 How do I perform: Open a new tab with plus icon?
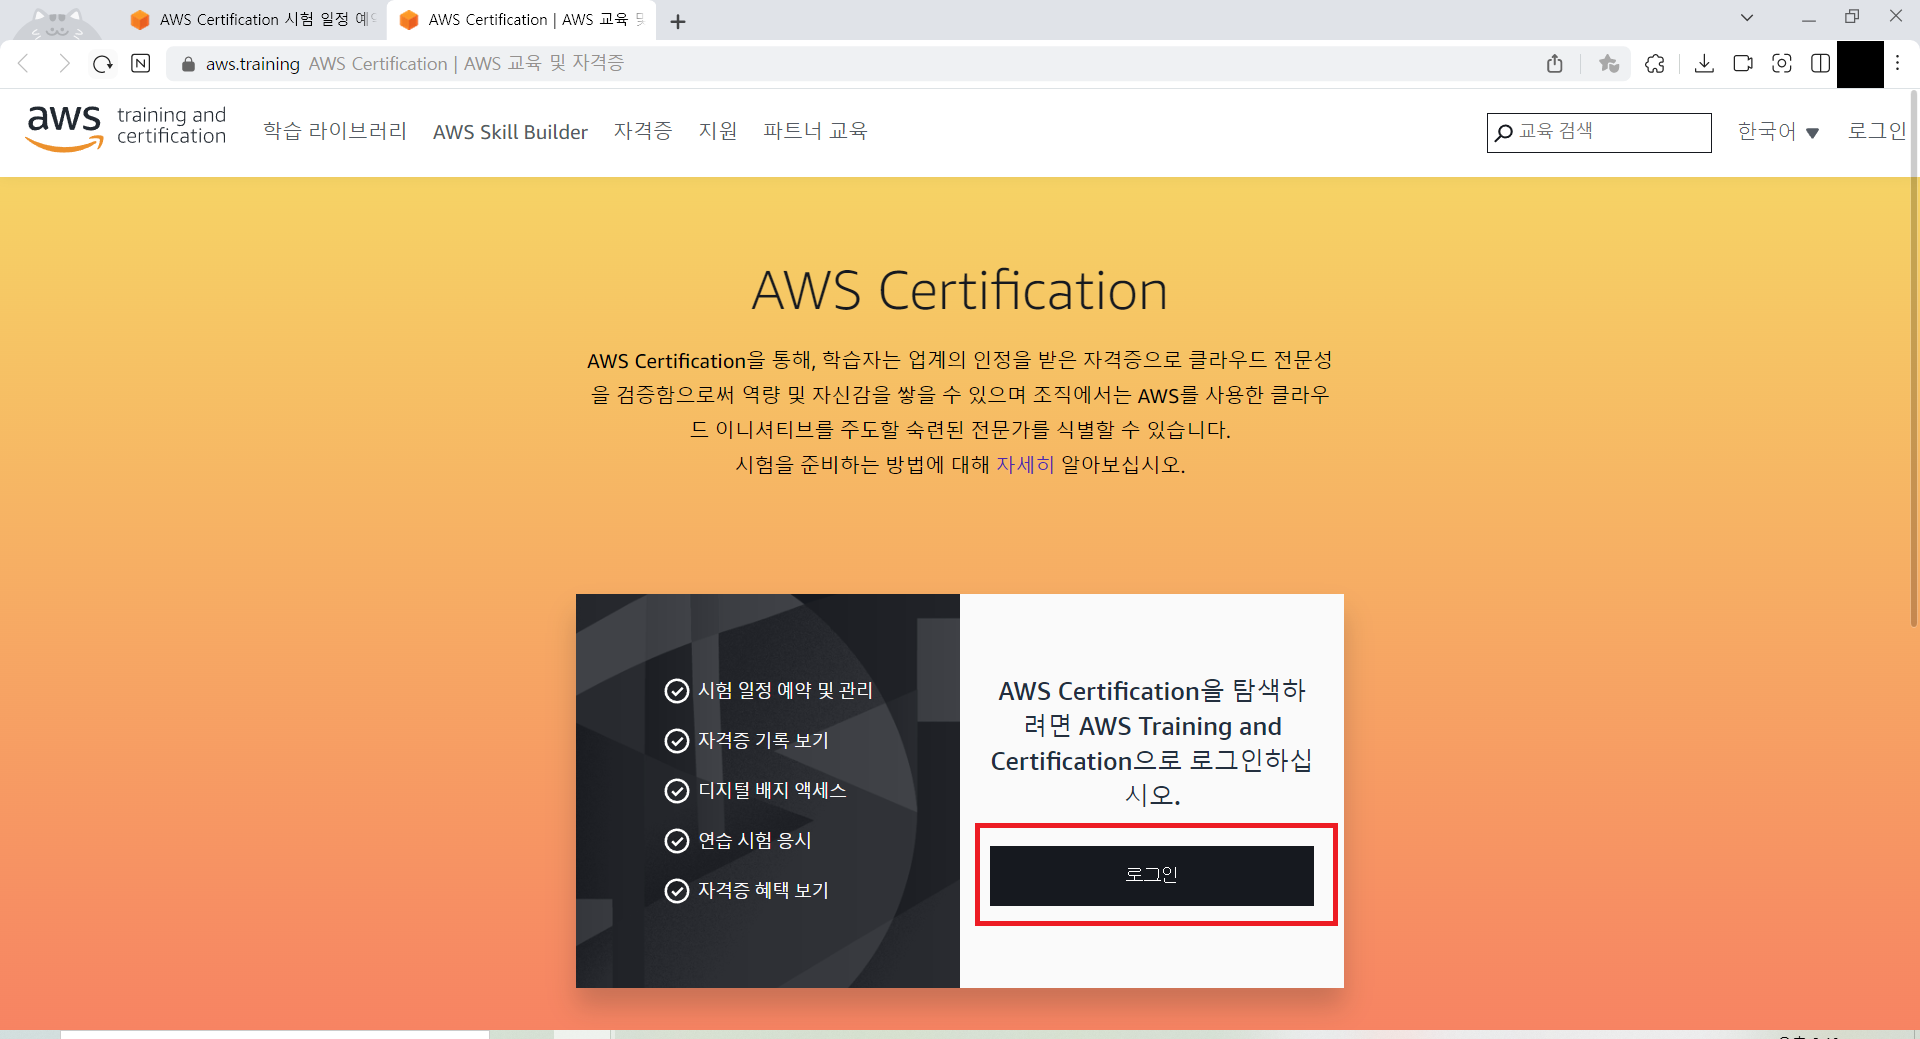(678, 21)
